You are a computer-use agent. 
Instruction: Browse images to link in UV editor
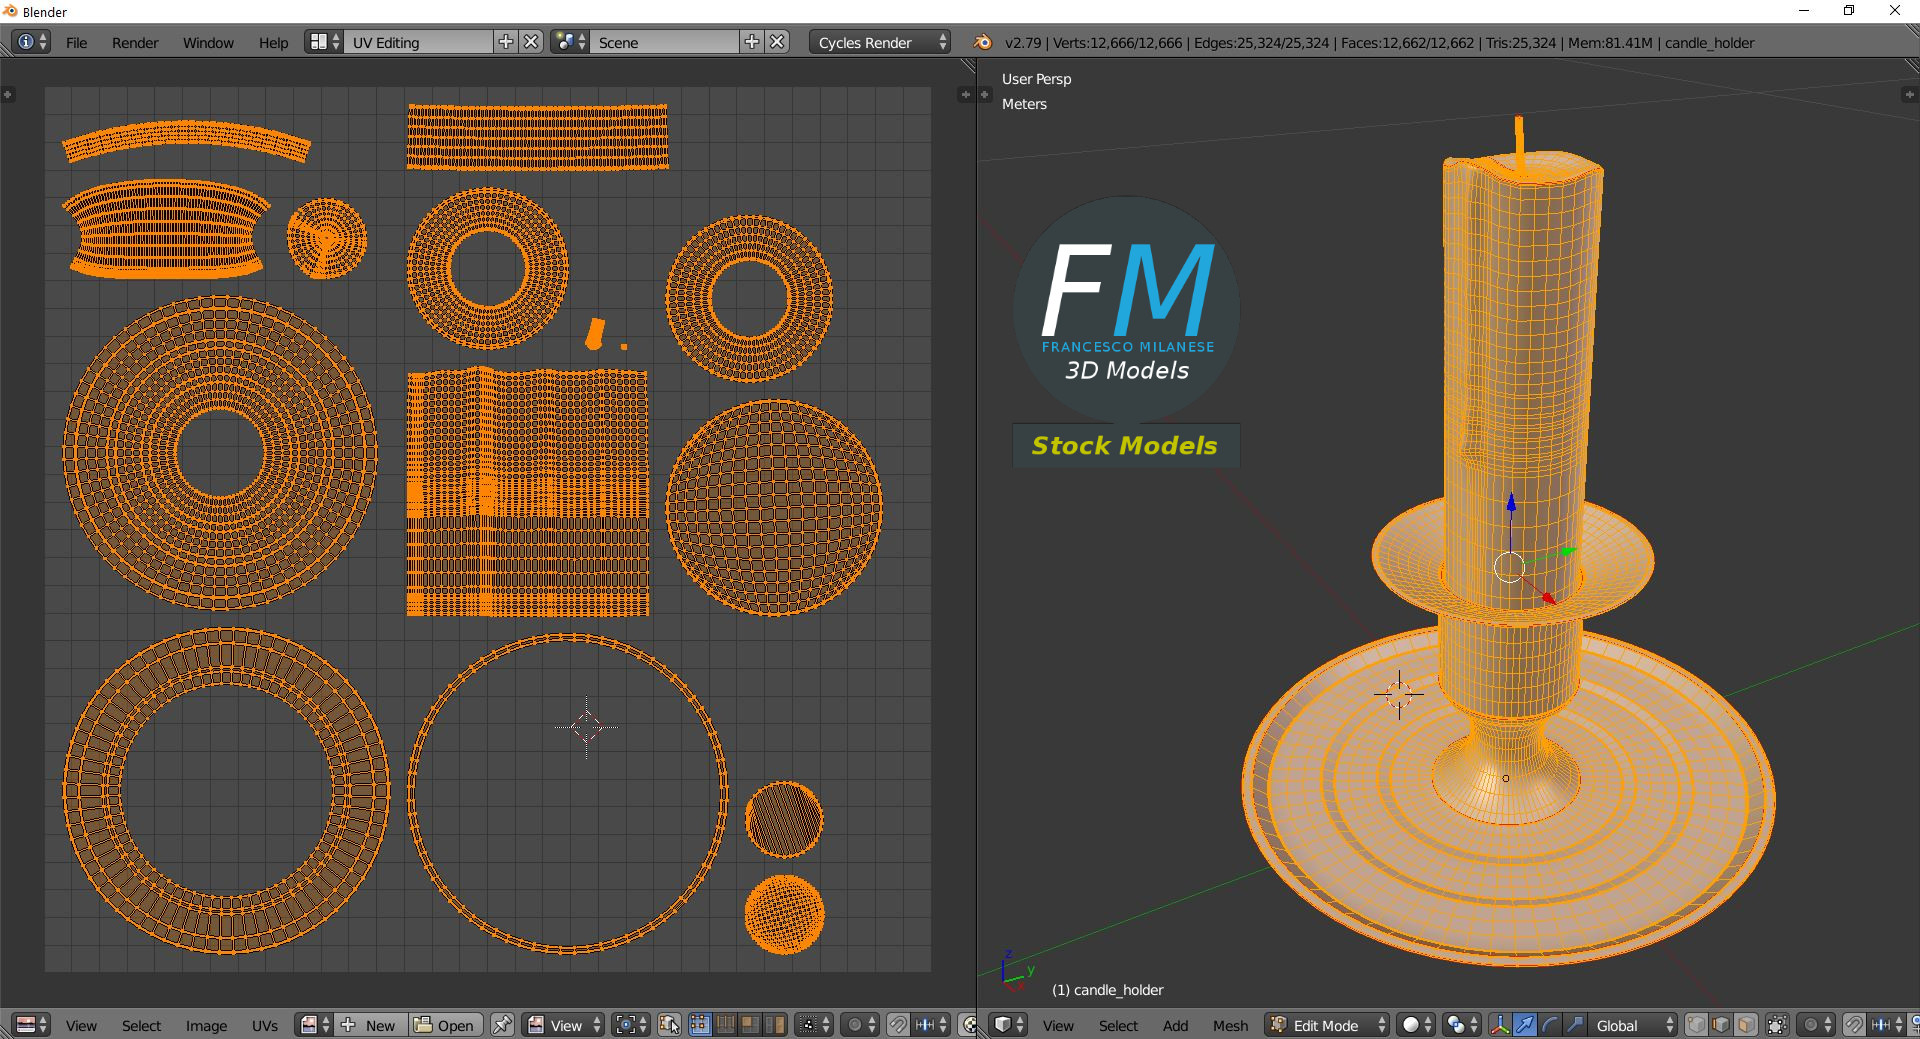pyautogui.click(x=314, y=1025)
